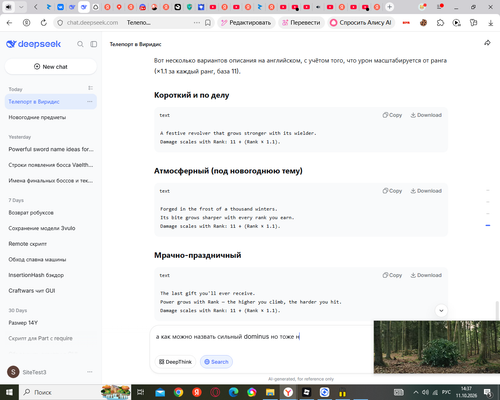500x400 pixels.
Task: Open options for the Телепорт в Виридис chat
Action: click(90, 102)
